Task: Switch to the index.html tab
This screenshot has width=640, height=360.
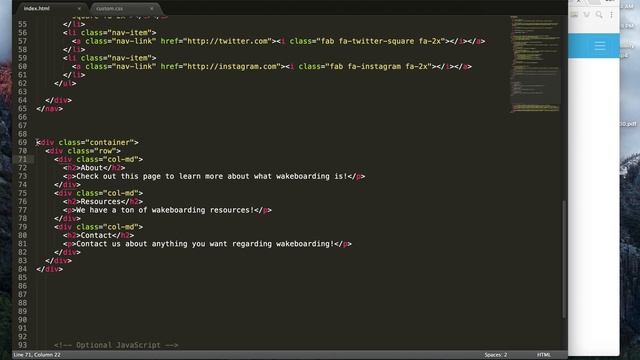Action: click(37, 8)
